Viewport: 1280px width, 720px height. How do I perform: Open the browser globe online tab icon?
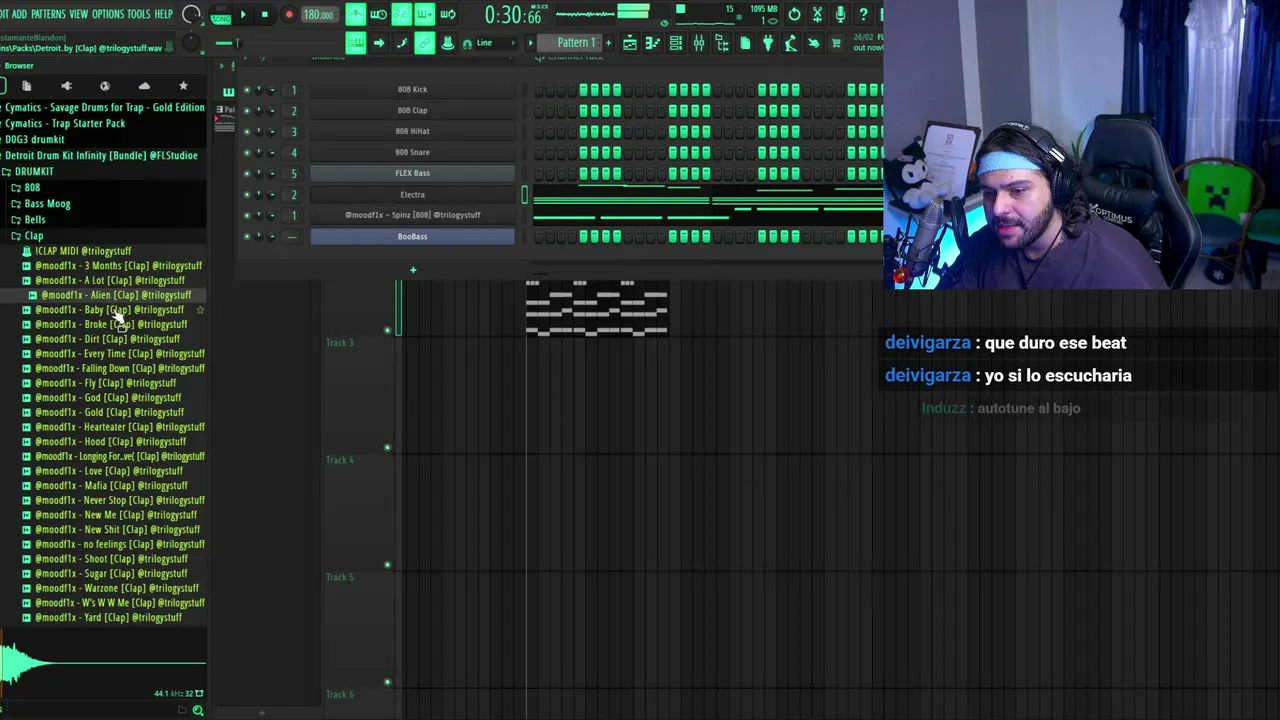105,86
